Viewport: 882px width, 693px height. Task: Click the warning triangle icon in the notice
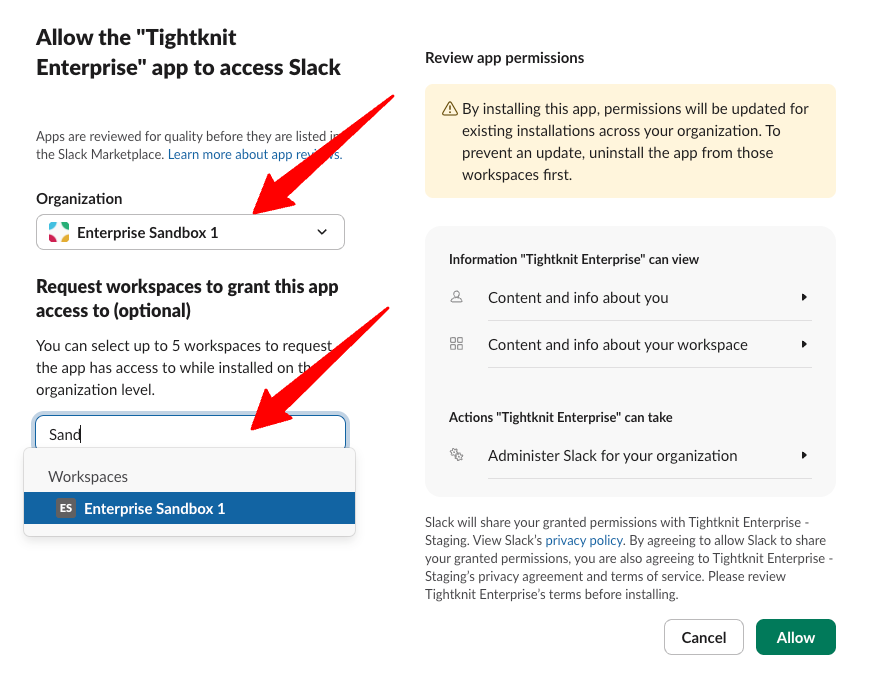450,109
